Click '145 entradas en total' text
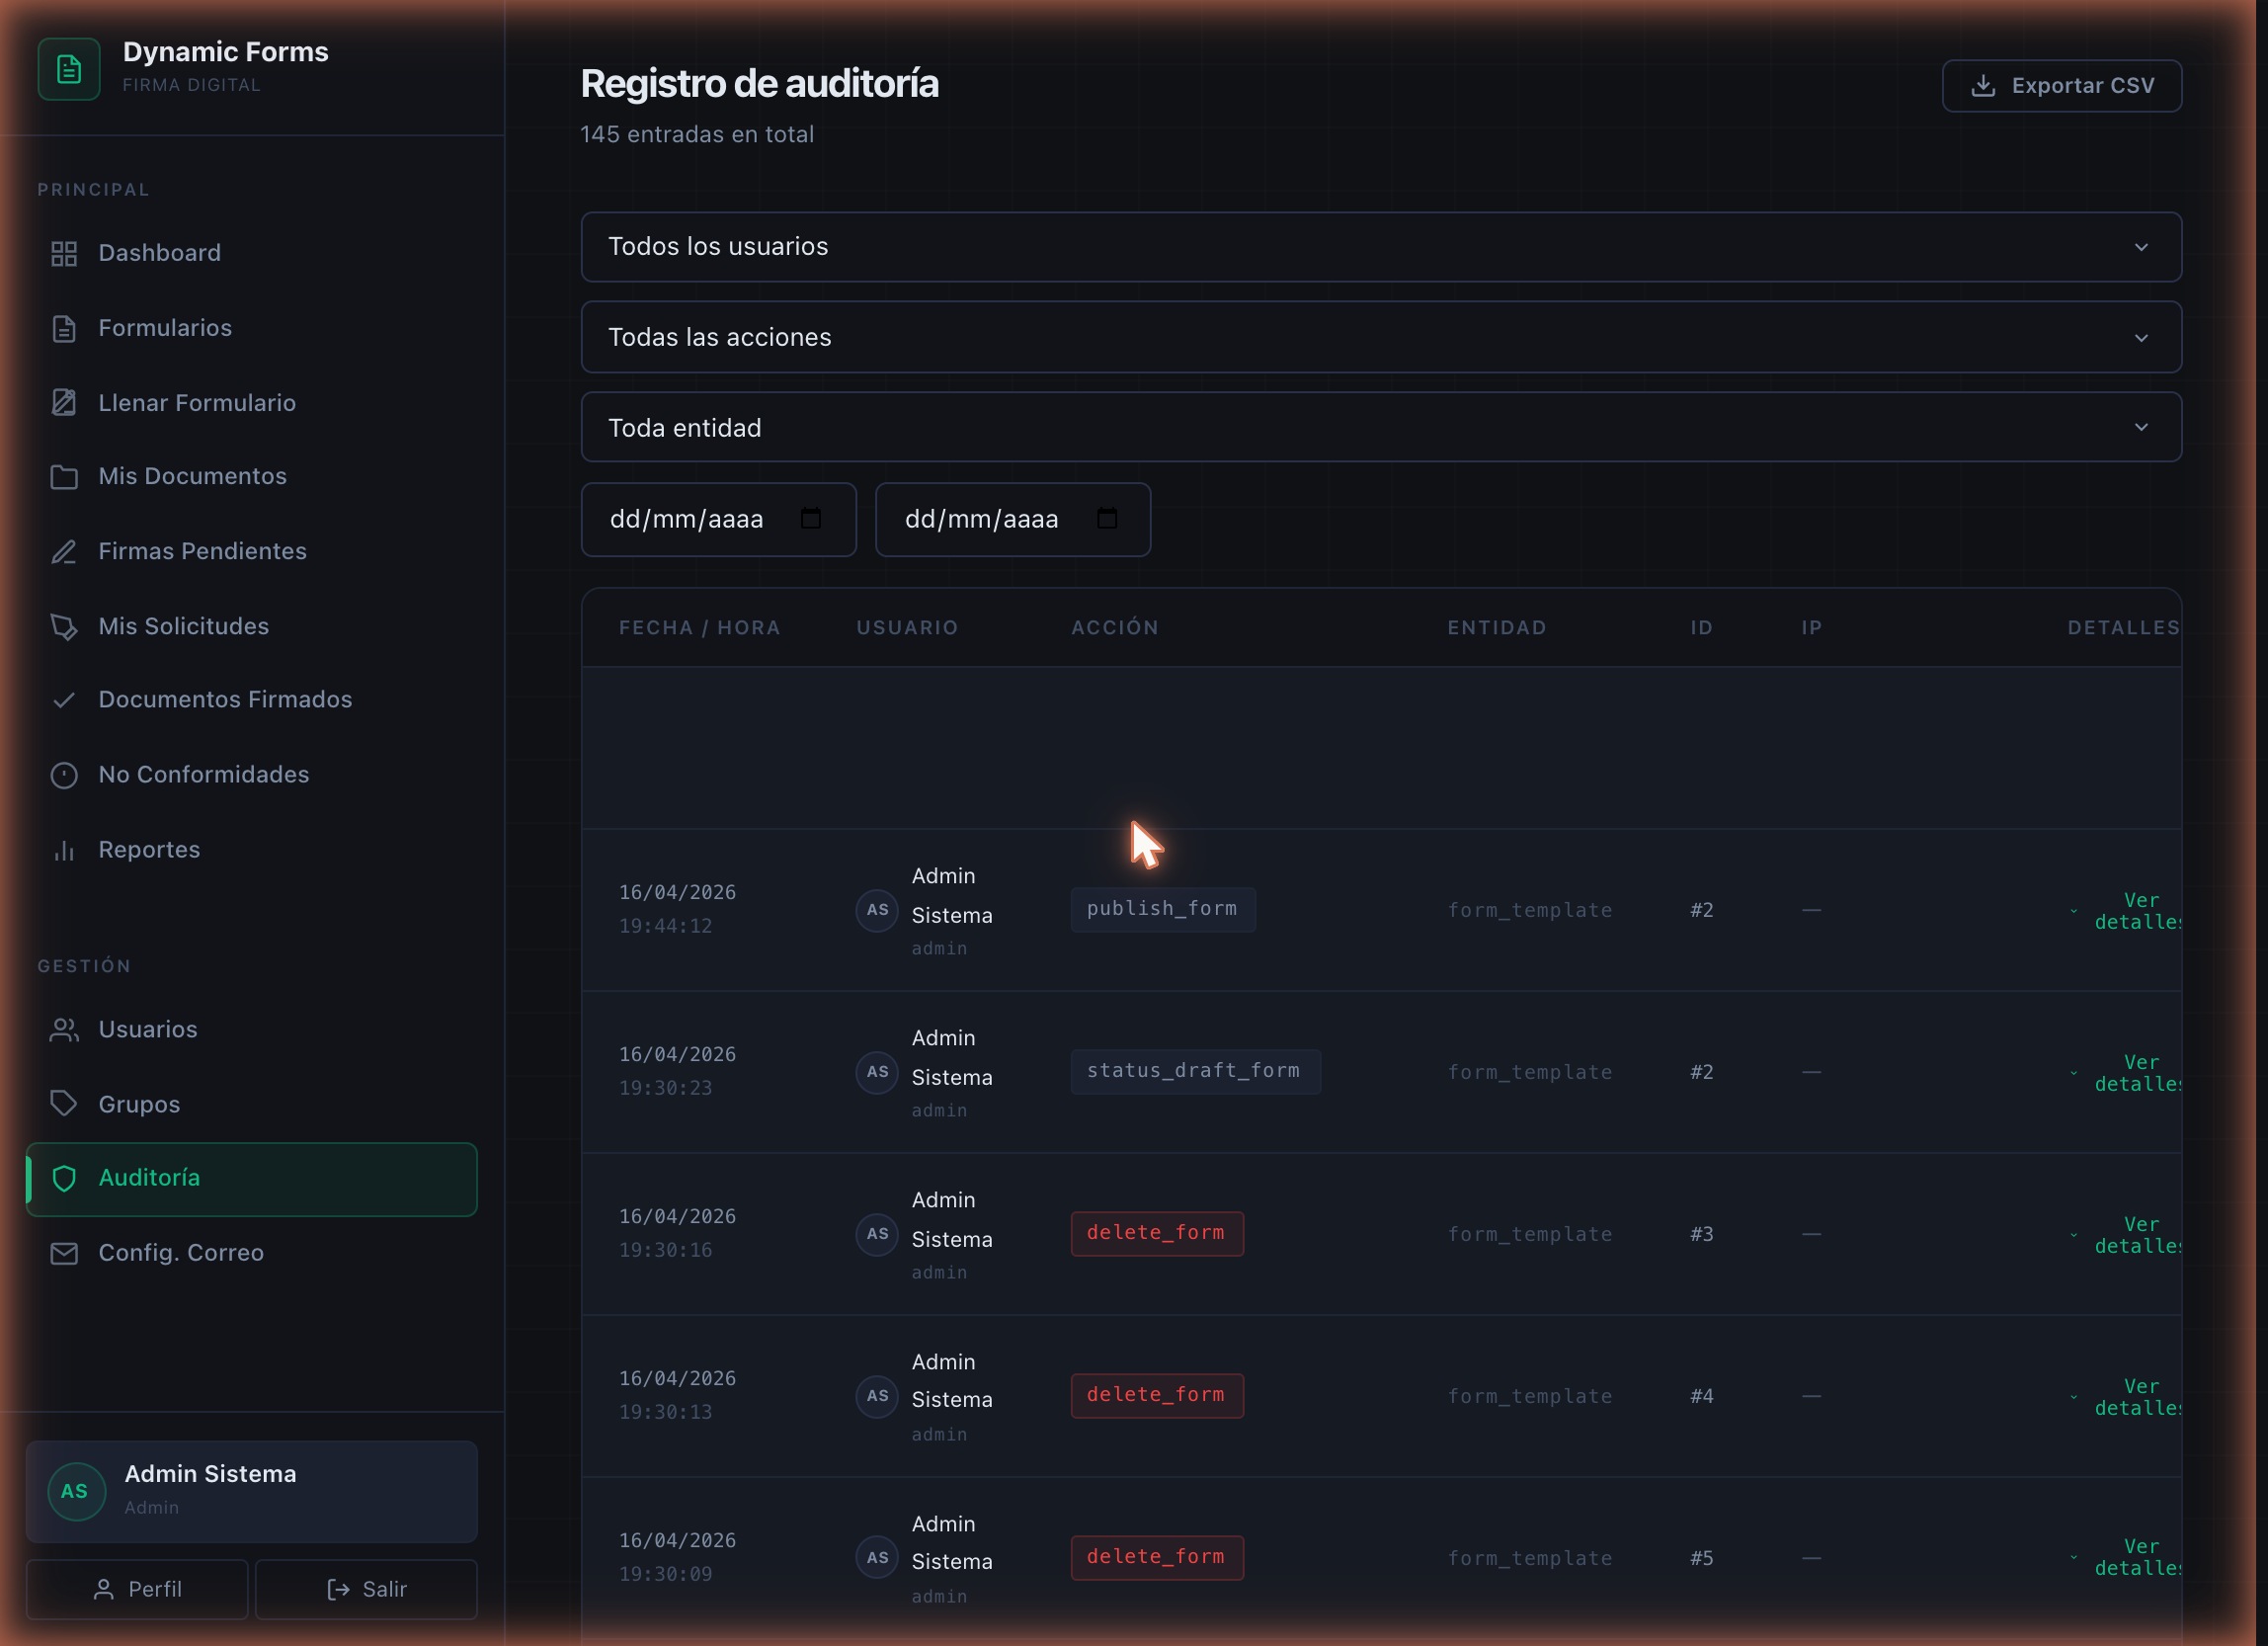 [x=697, y=134]
